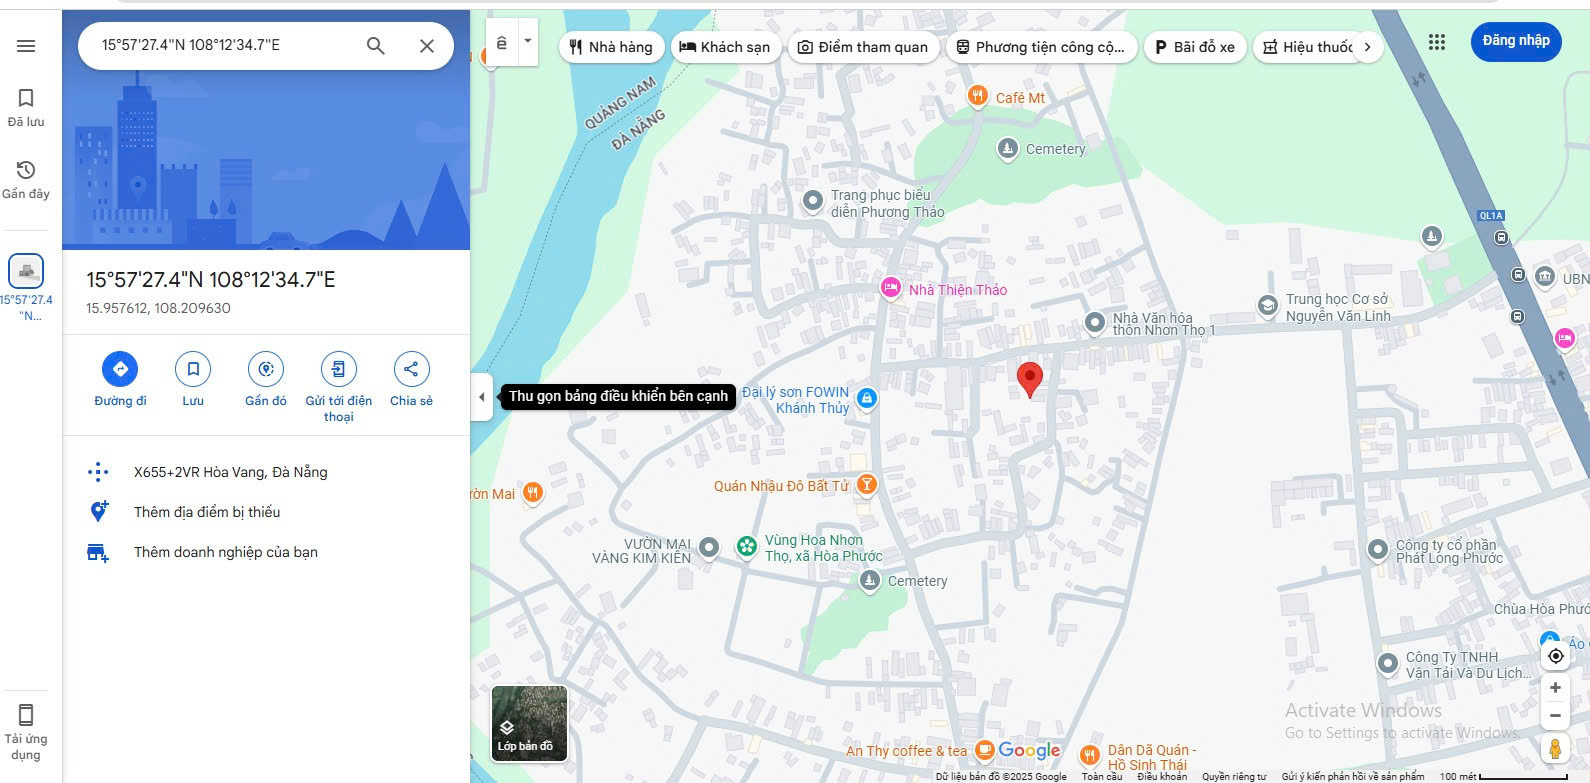Share location with Chia sẻ icon
Image resolution: width=1590 pixels, height=783 pixels.
(411, 380)
